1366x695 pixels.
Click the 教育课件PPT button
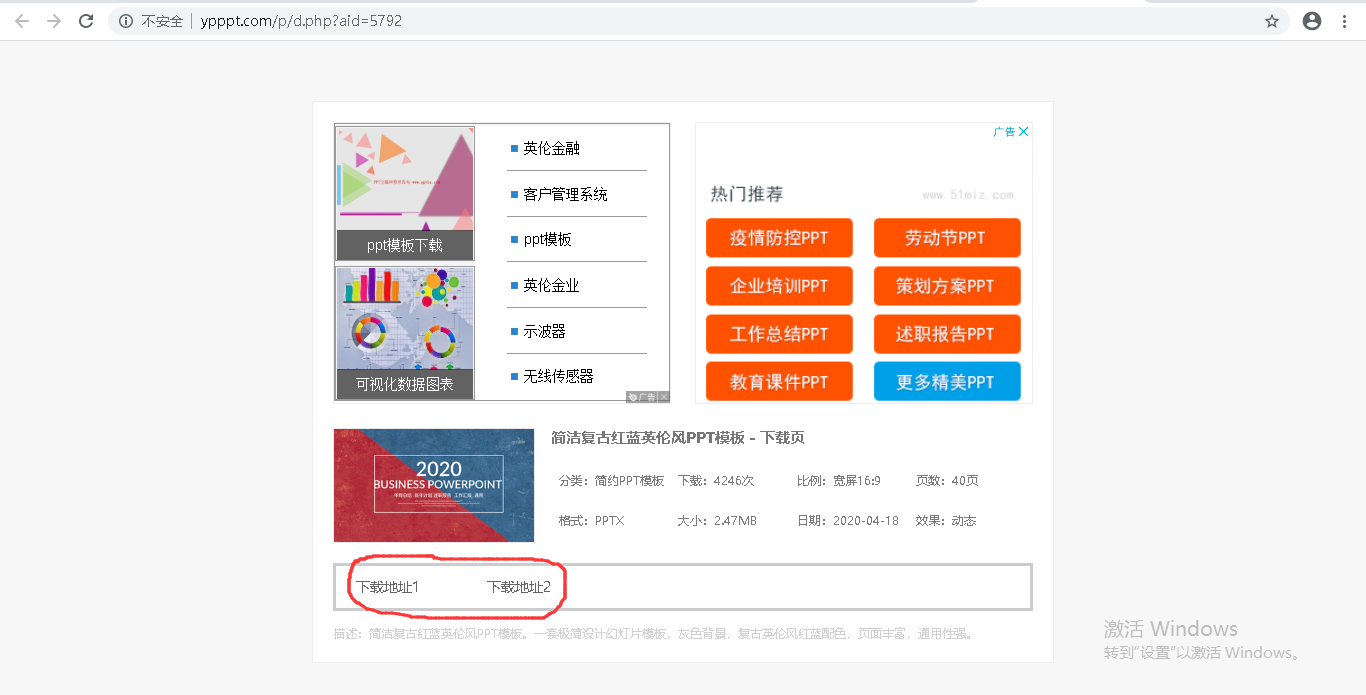[x=779, y=382]
